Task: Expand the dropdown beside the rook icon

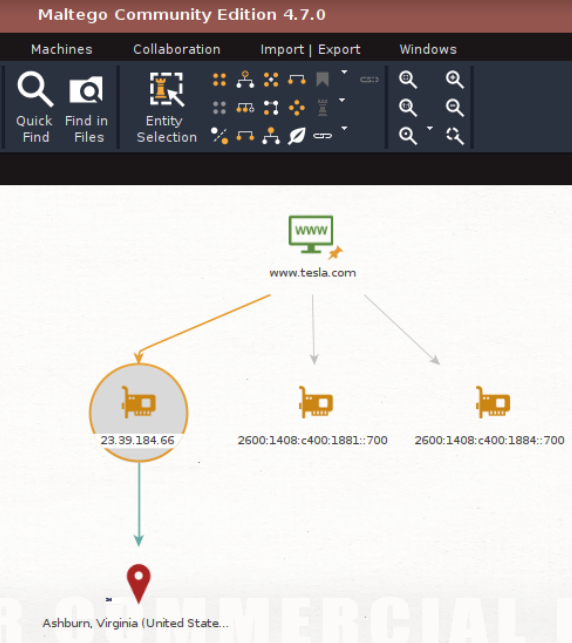Action: point(342,100)
